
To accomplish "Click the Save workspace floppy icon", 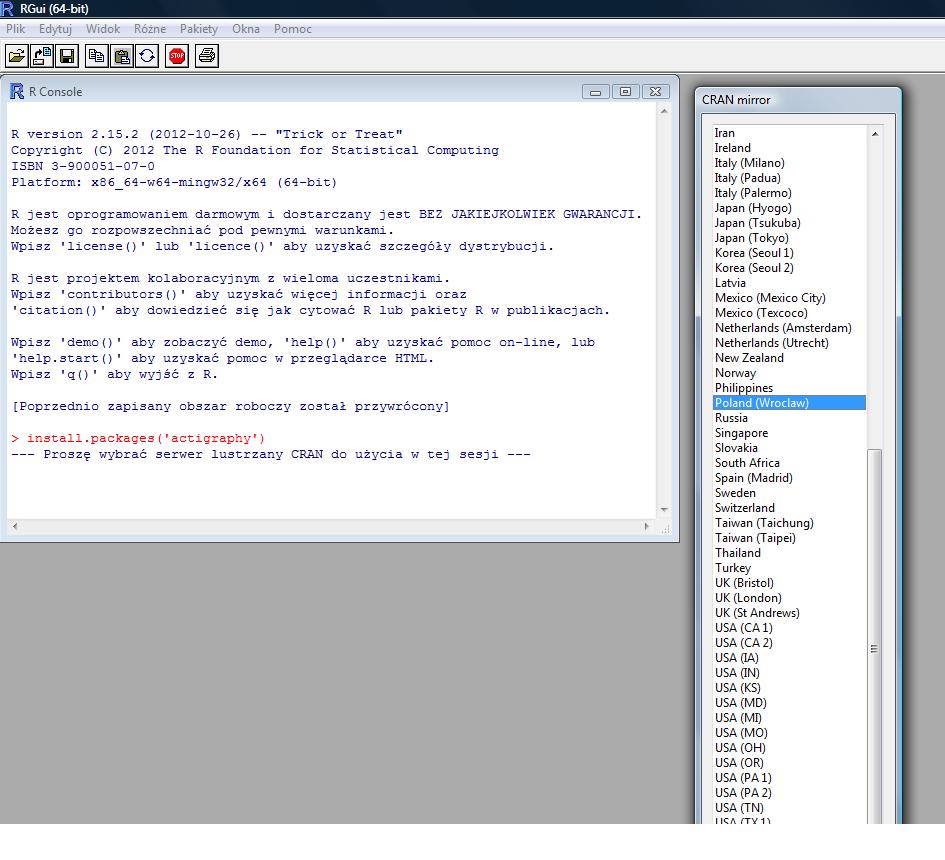I will click(x=67, y=56).
